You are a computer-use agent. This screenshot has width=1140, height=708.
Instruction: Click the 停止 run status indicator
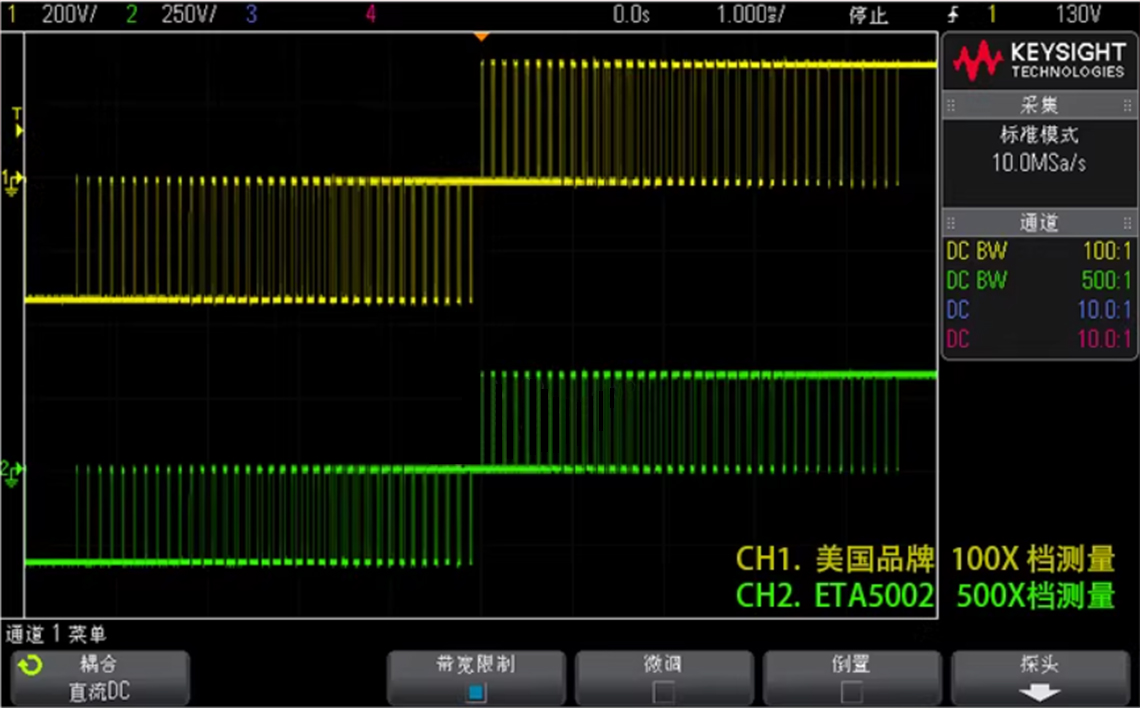(x=867, y=15)
